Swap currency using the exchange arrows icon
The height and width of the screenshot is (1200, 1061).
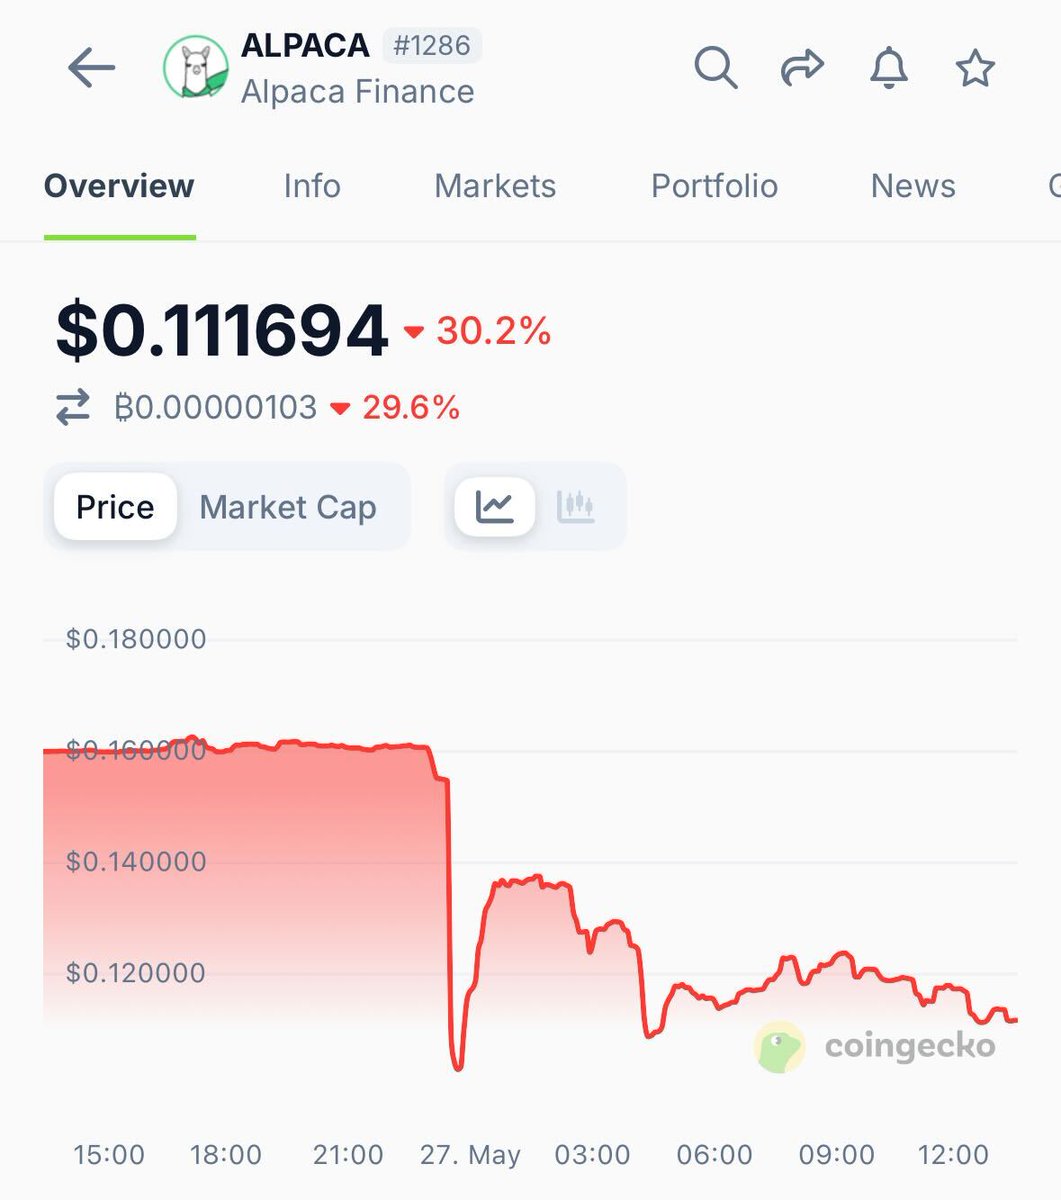coord(72,408)
